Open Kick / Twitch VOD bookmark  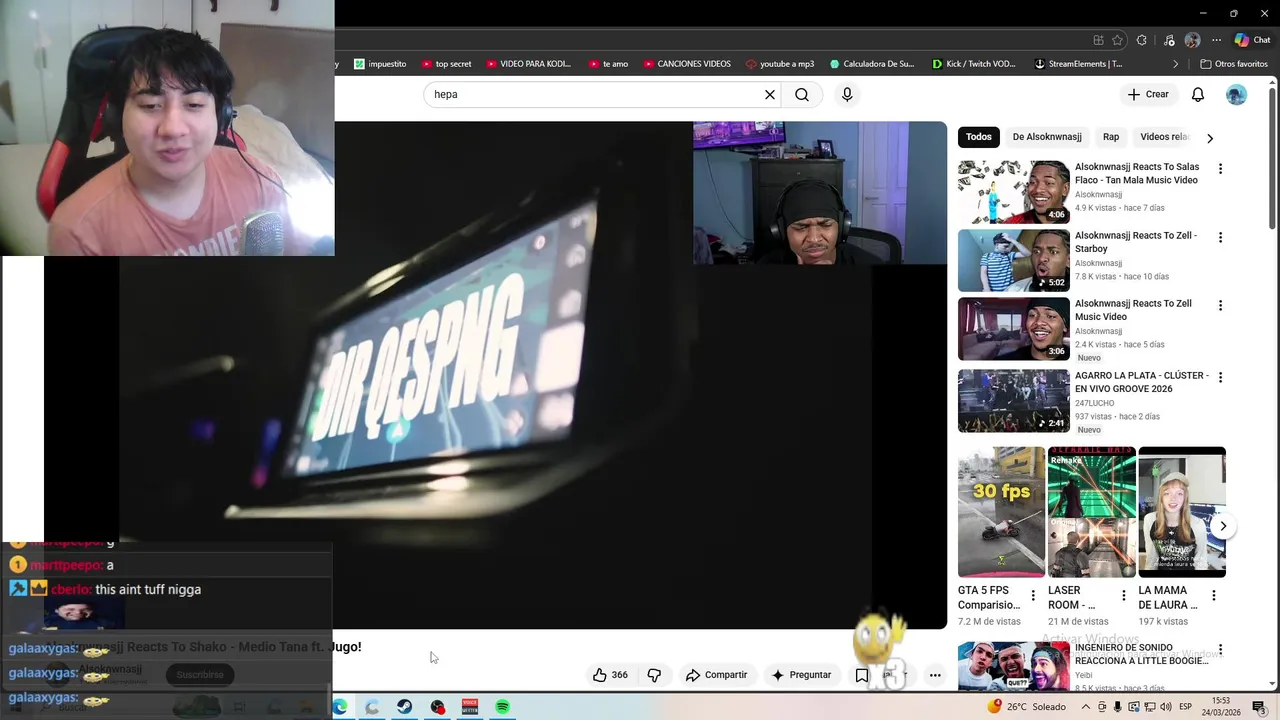pyautogui.click(x=973, y=64)
